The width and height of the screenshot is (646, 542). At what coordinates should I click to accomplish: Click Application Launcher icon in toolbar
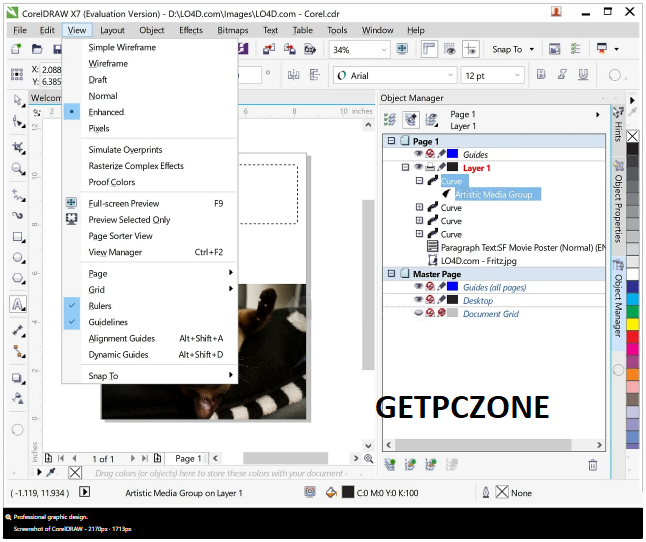(x=602, y=49)
